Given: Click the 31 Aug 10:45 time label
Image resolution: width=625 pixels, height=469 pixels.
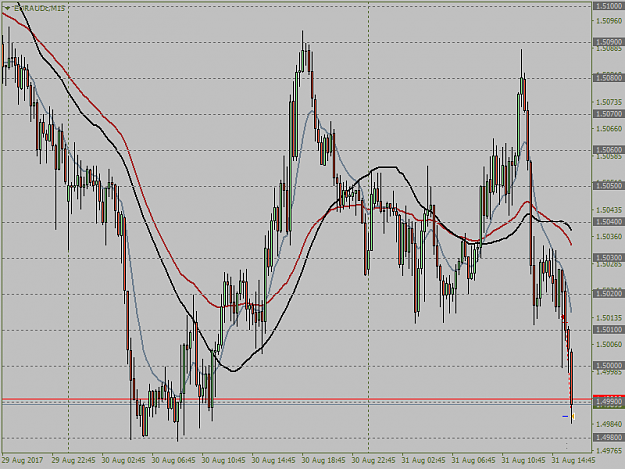Looking at the screenshot, I should [x=523, y=460].
